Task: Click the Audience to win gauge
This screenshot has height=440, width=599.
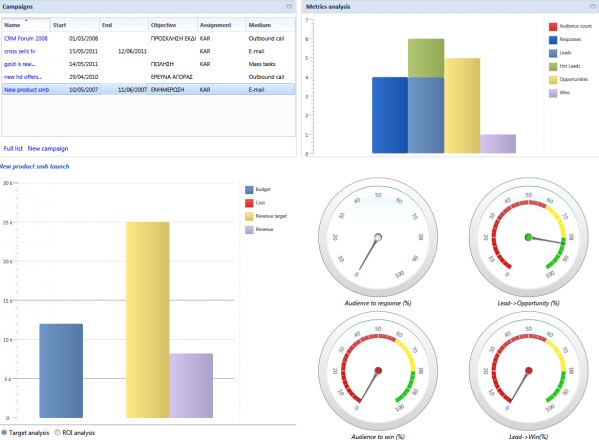Action: point(378,371)
